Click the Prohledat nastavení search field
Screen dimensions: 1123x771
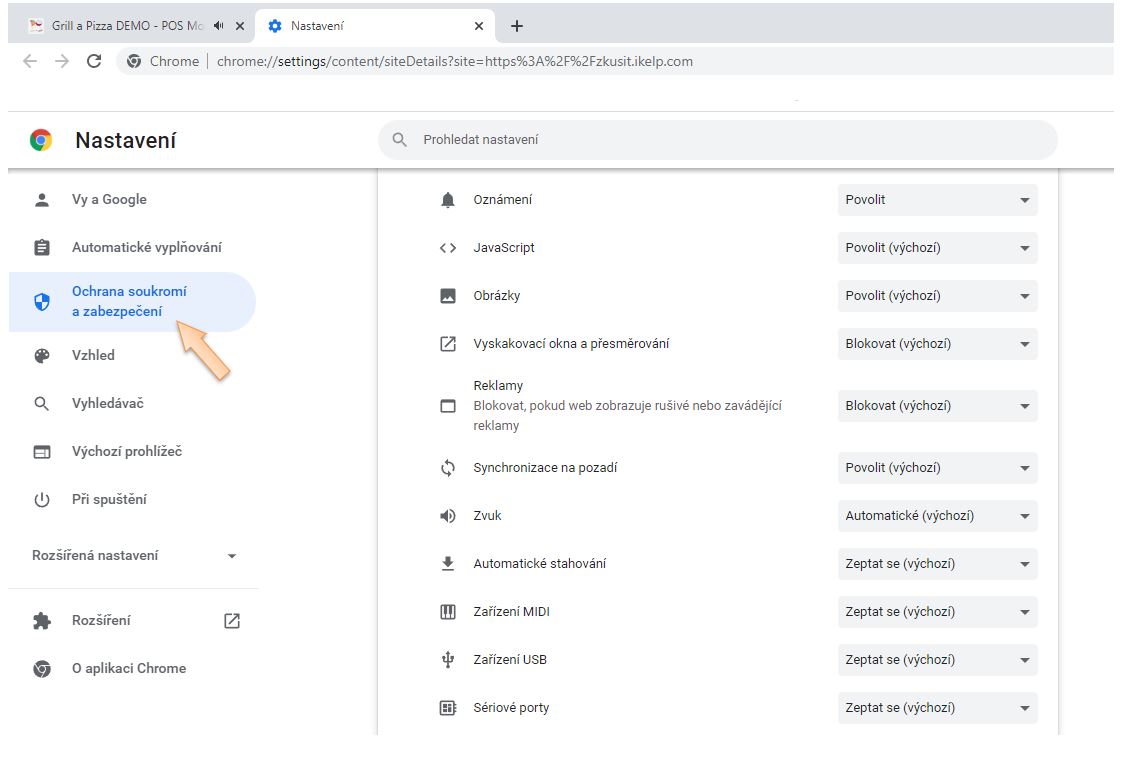[x=716, y=140]
